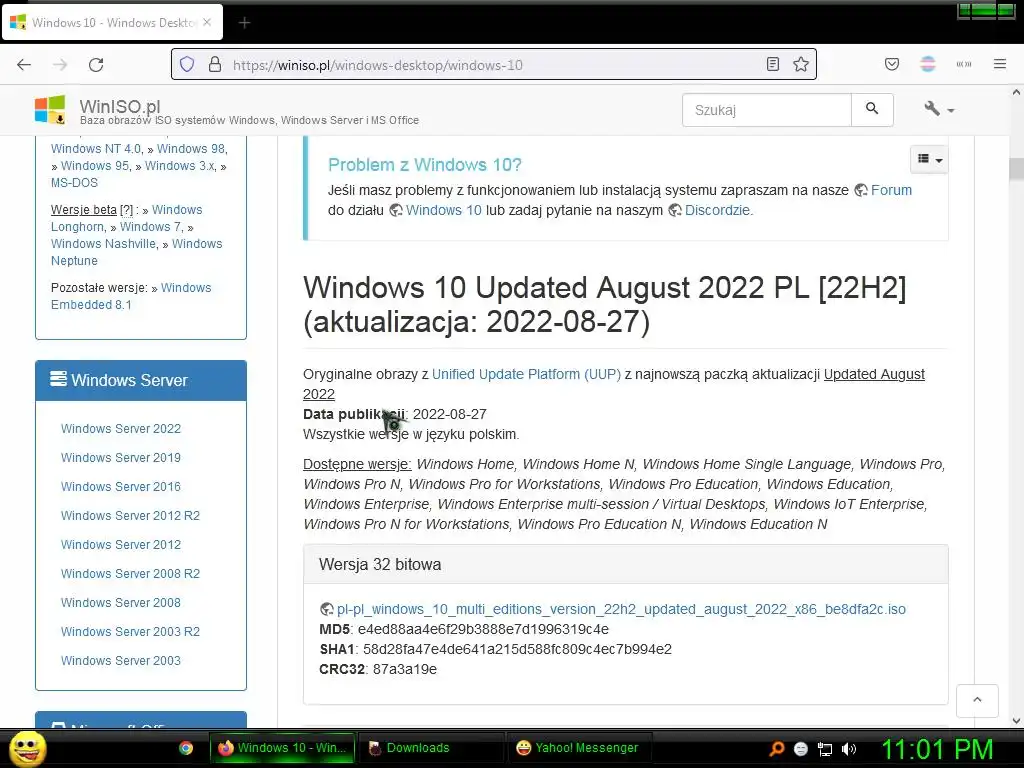Open the Unified Update Platform (UUP) link

(x=526, y=374)
